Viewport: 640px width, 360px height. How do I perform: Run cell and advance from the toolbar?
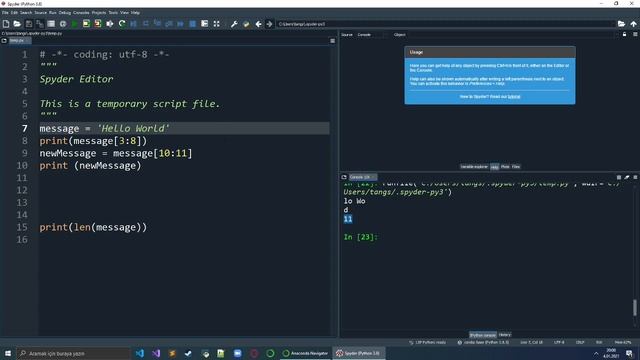point(98,24)
